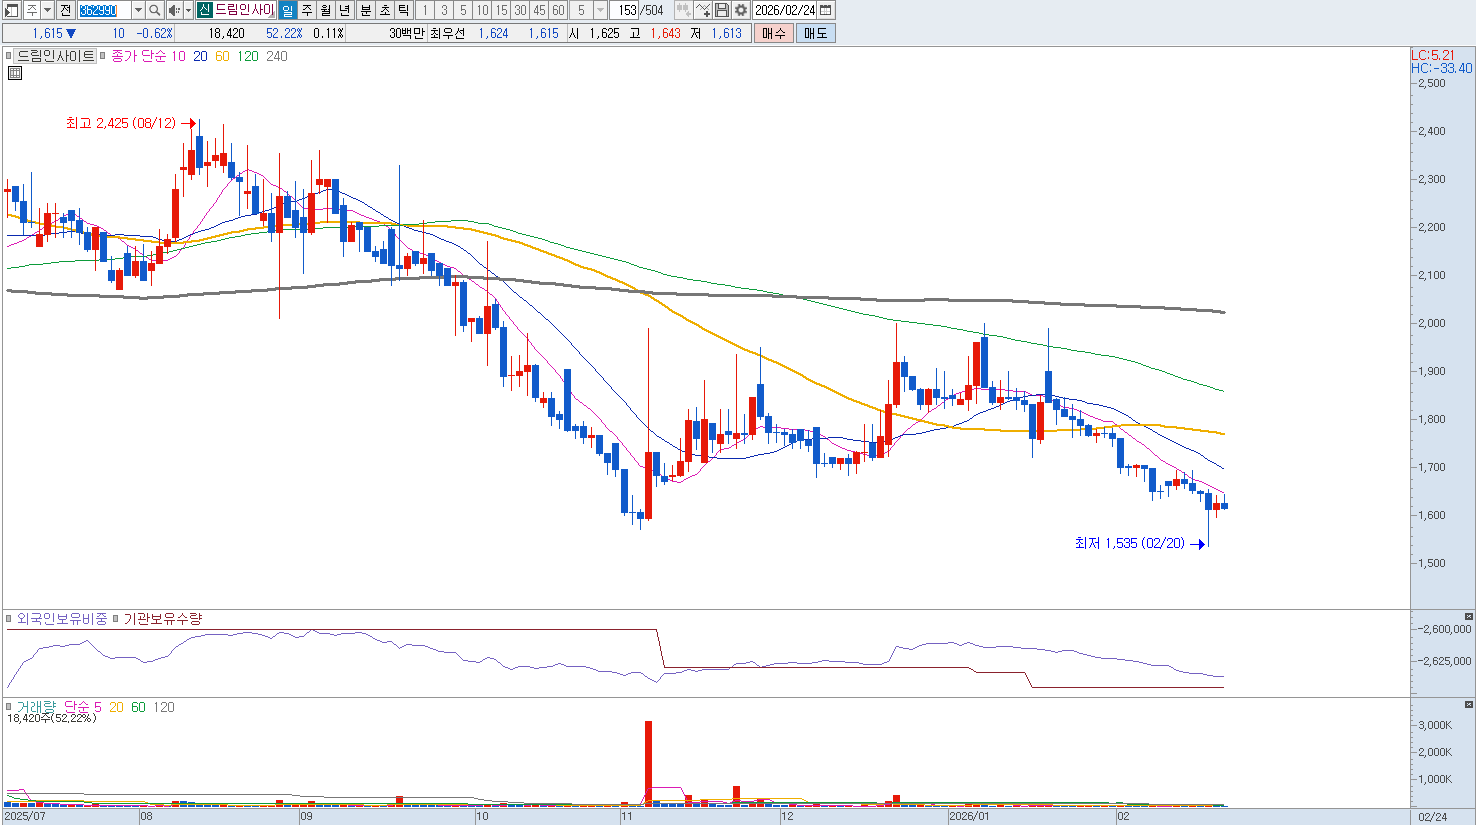Switch chart to 분 (minute) period

(x=365, y=10)
